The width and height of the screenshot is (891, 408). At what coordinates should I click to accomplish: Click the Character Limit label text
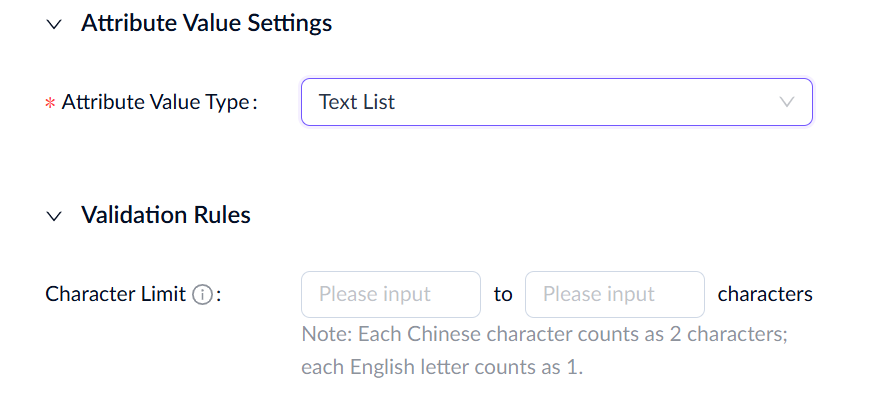coord(116,295)
